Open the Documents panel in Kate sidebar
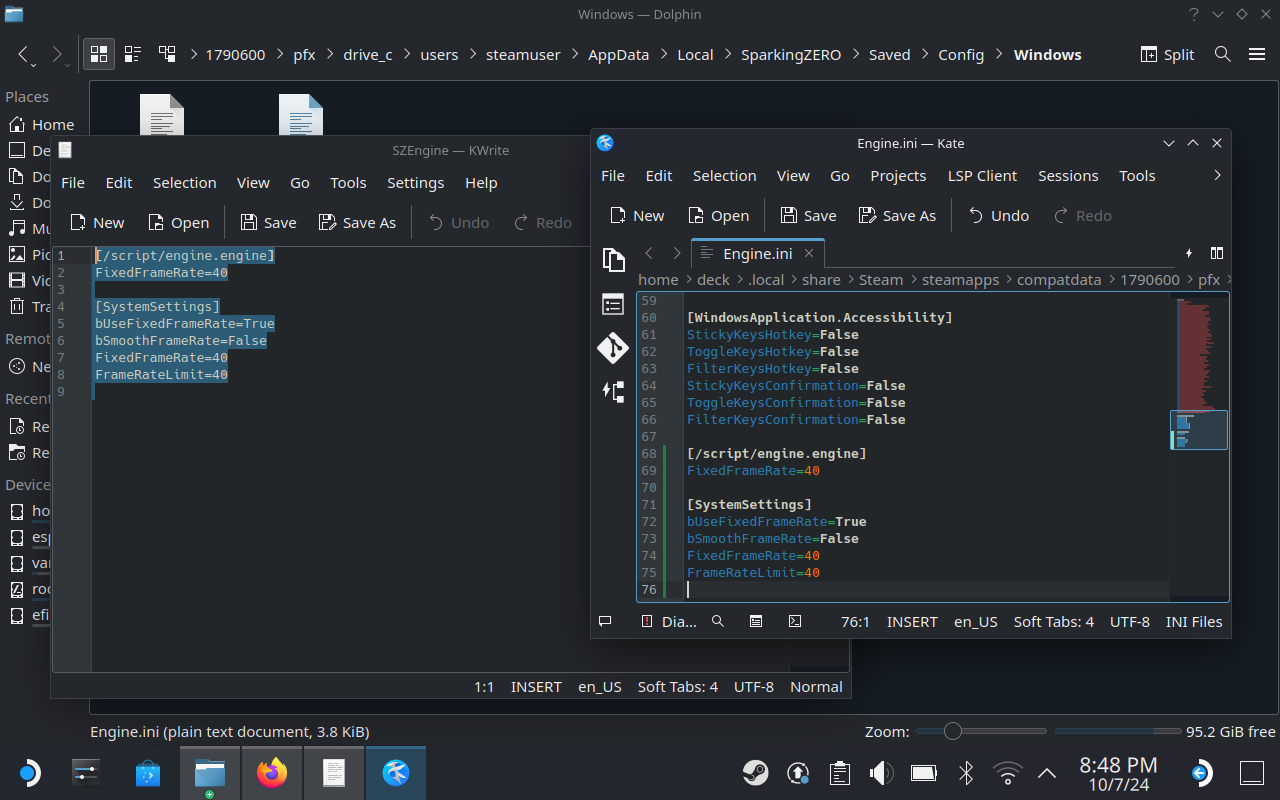Viewport: 1280px width, 800px height. coord(613,260)
